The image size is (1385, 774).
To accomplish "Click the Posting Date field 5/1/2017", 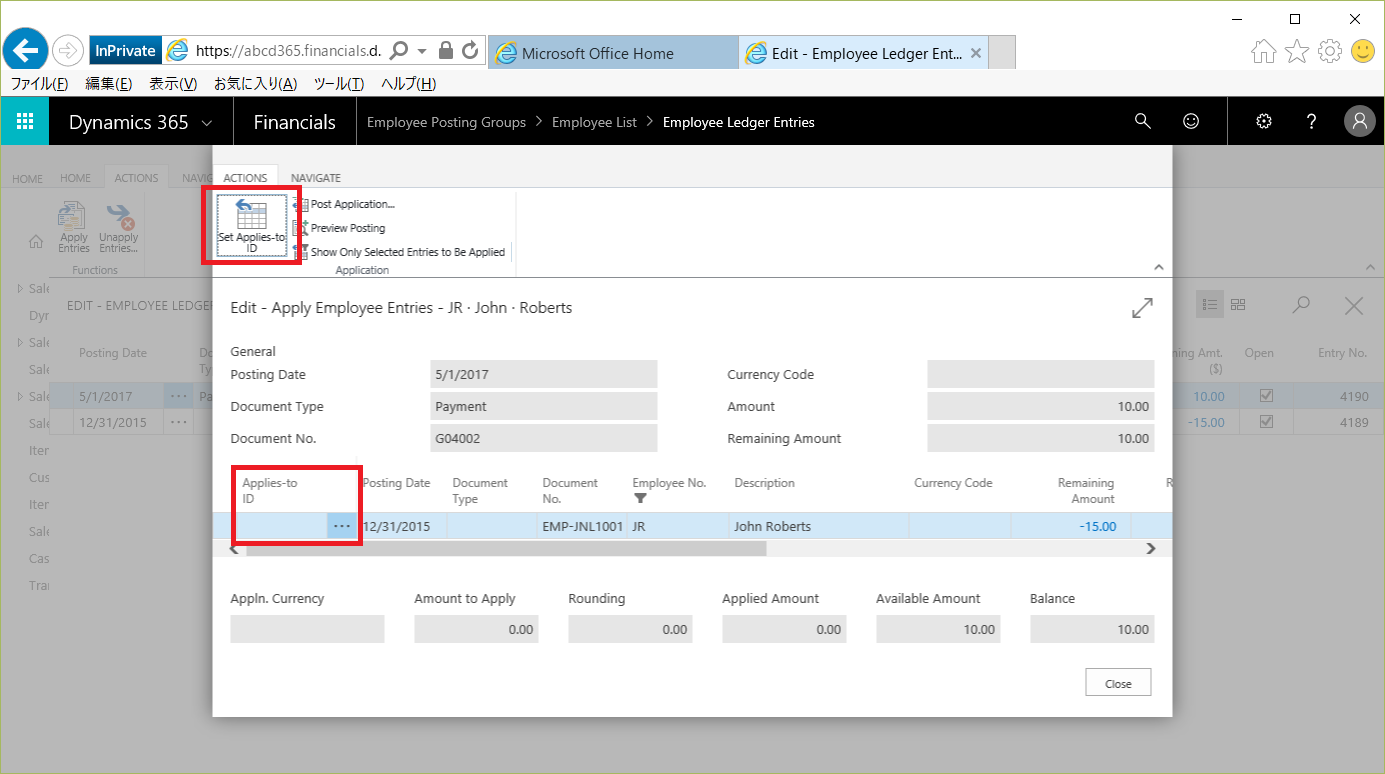I will click(544, 375).
